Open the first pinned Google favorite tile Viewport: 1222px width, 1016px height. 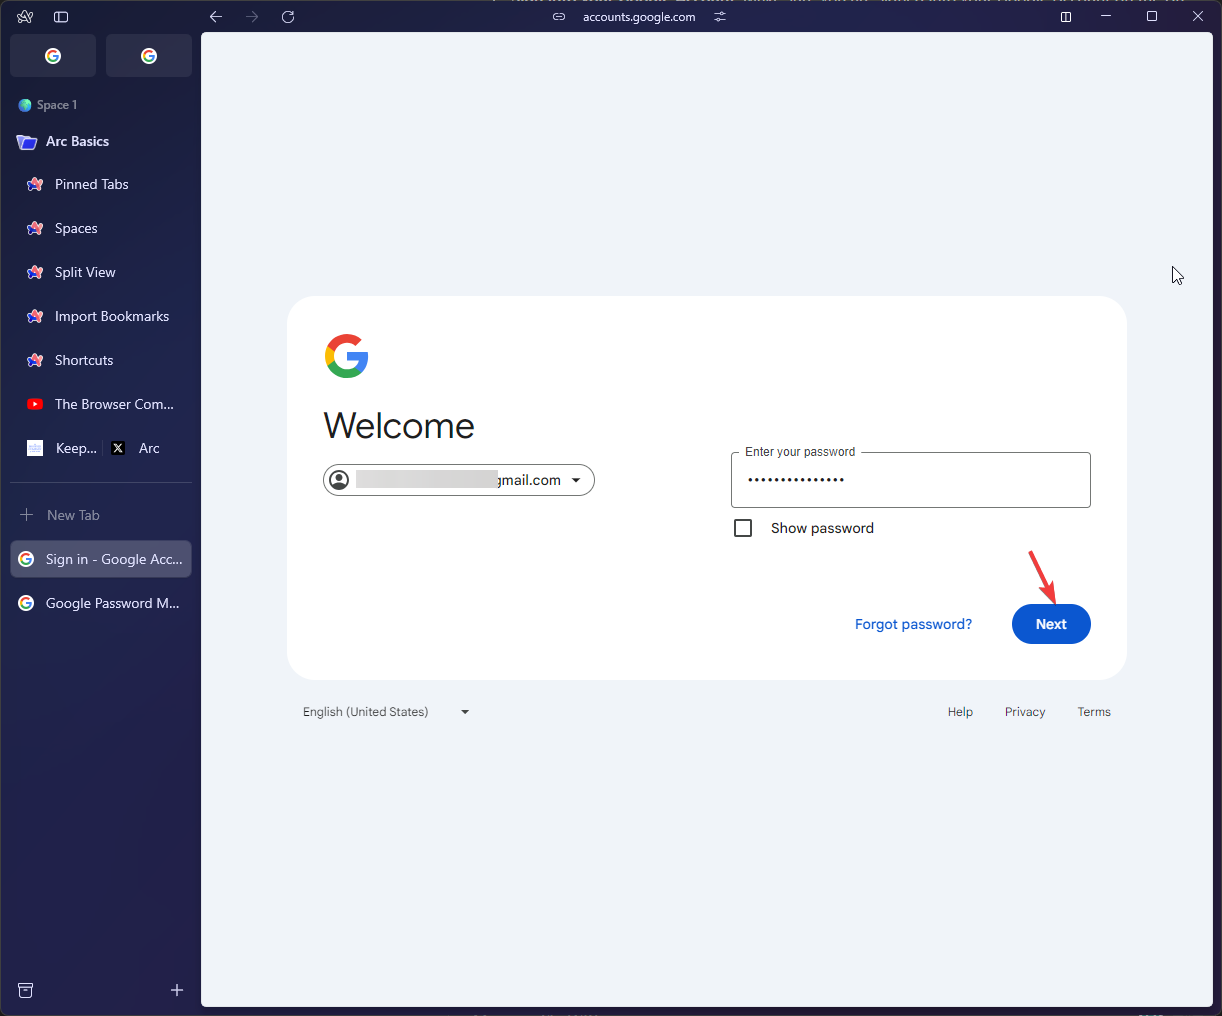[53, 56]
